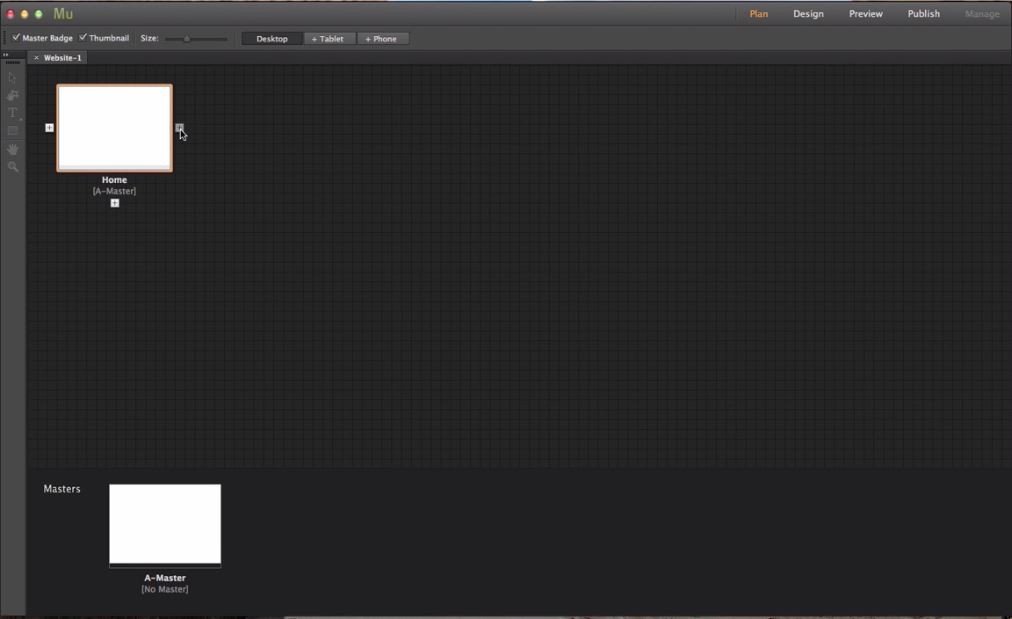Viewport: 1012px width, 619px height.
Task: Add sibling page left of Home
Action: pyautogui.click(x=49, y=128)
